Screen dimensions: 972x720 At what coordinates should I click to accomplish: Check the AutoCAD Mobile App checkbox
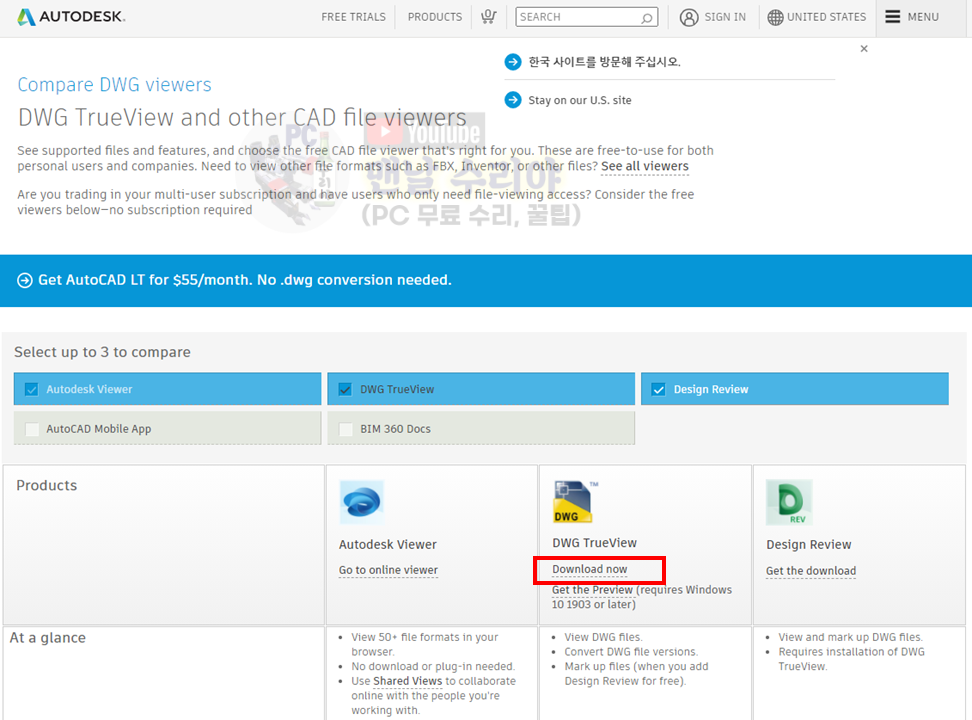[32, 429]
